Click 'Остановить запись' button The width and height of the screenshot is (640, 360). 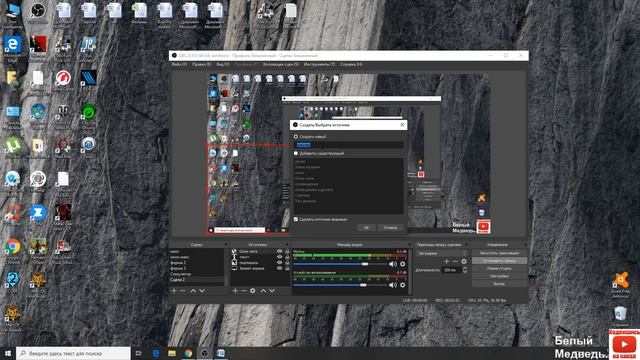click(499, 261)
